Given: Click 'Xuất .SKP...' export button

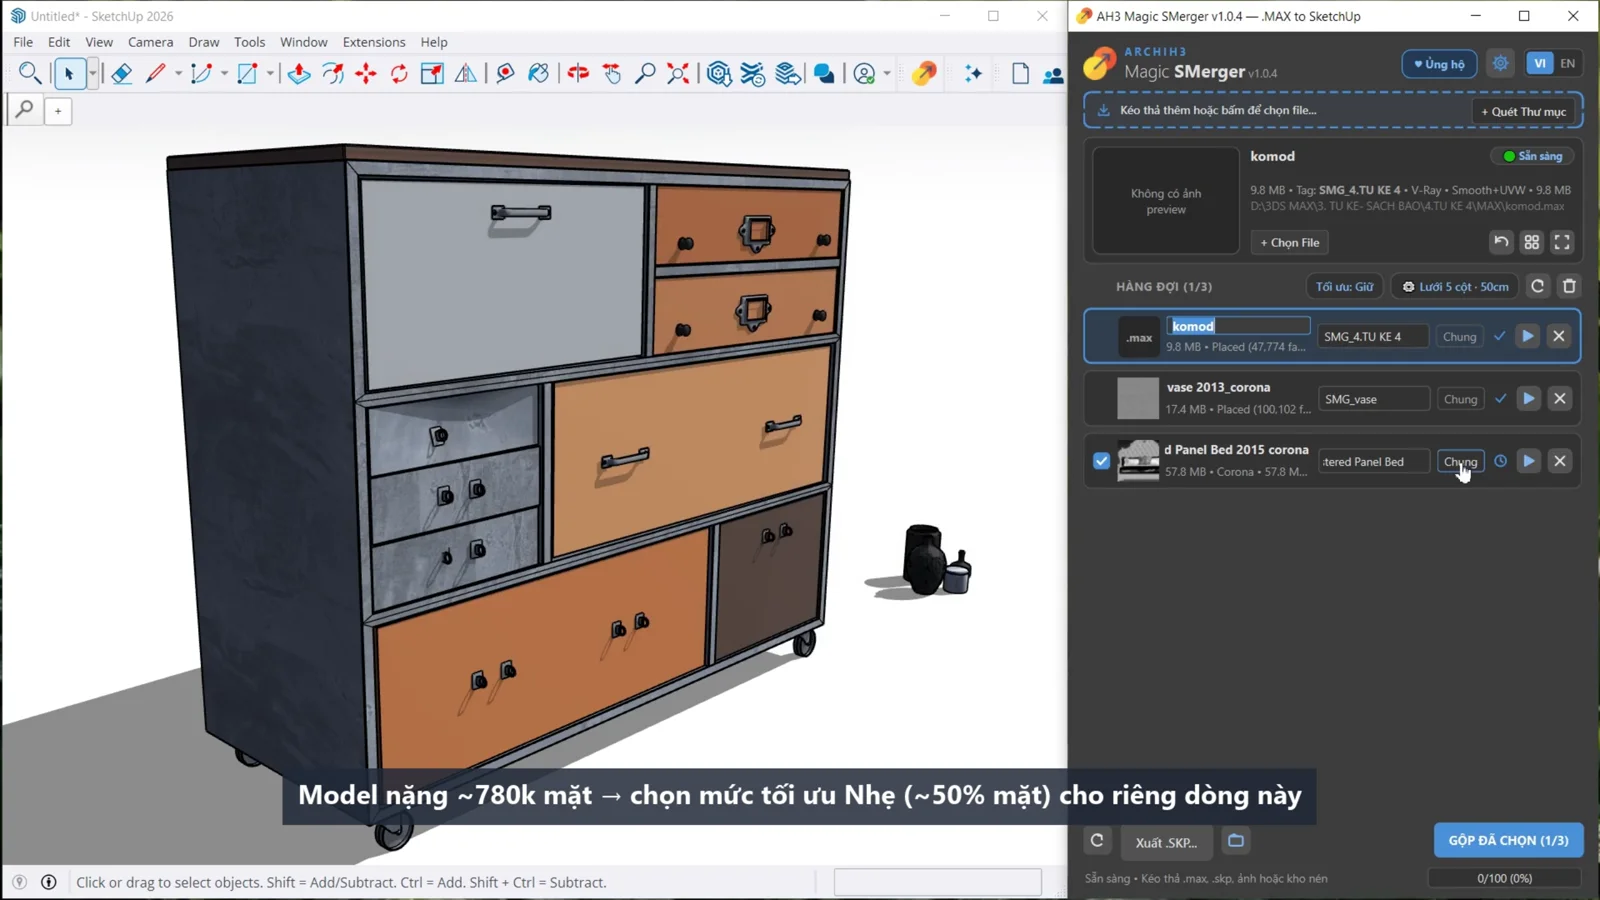Looking at the screenshot, I should 1166,842.
